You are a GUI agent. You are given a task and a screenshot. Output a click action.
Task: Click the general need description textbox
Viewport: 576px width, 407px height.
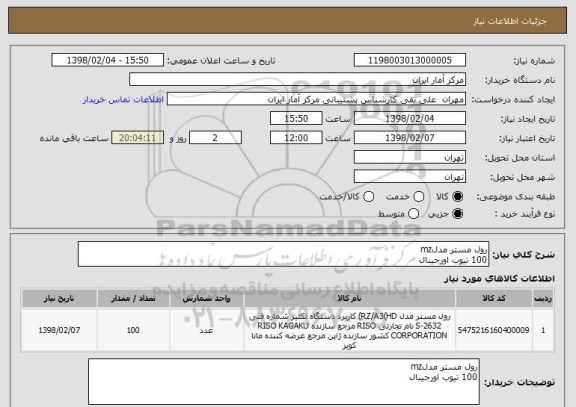(283, 254)
